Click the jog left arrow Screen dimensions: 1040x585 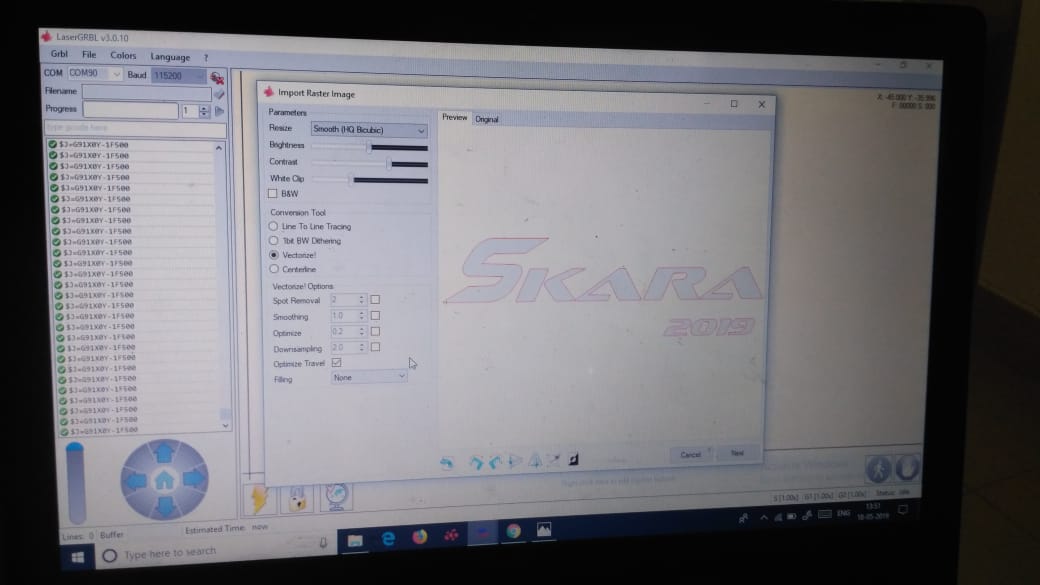135,481
